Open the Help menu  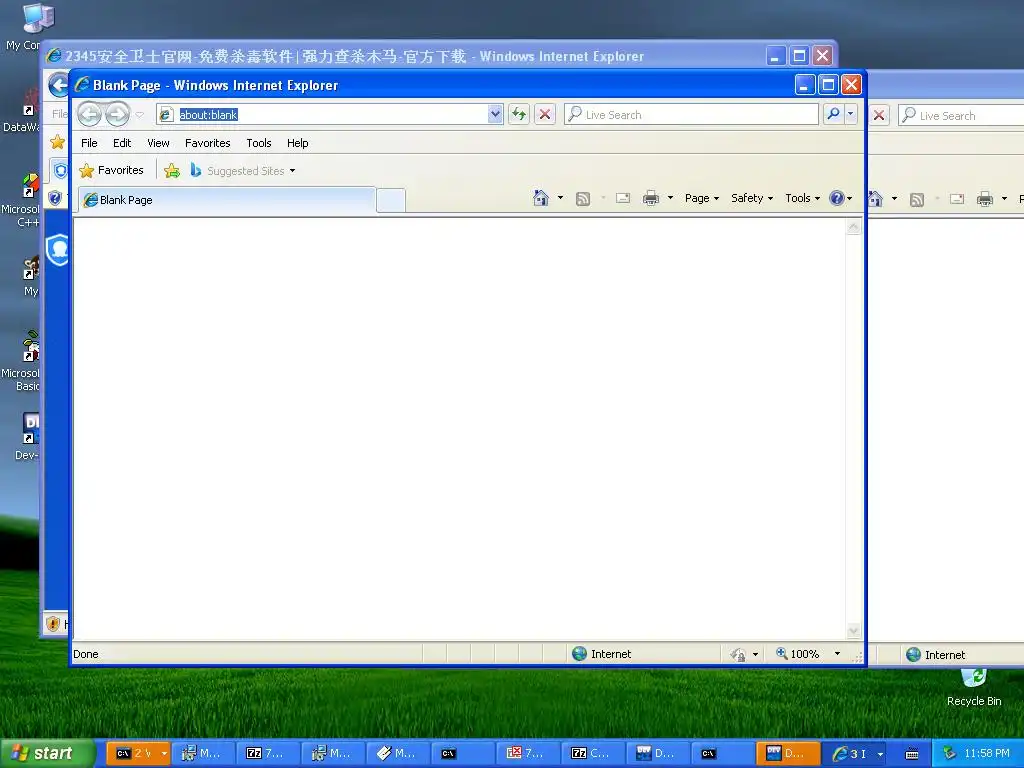click(x=297, y=143)
